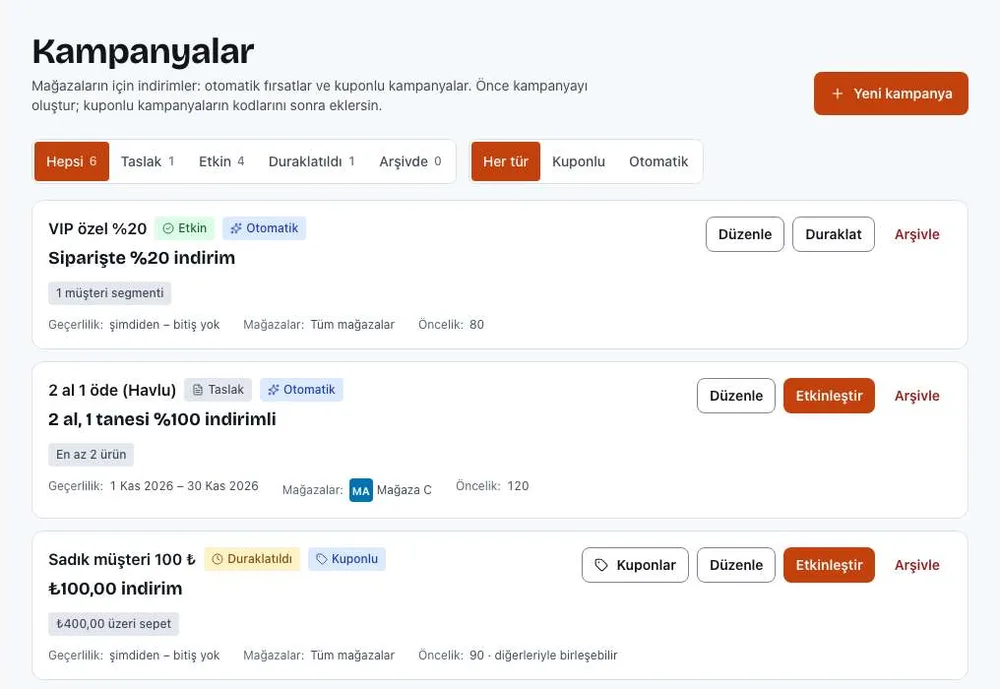This screenshot has width=1000, height=689.
Task: Click Otomatik badge on VIP özel %20
Action: 264,228
